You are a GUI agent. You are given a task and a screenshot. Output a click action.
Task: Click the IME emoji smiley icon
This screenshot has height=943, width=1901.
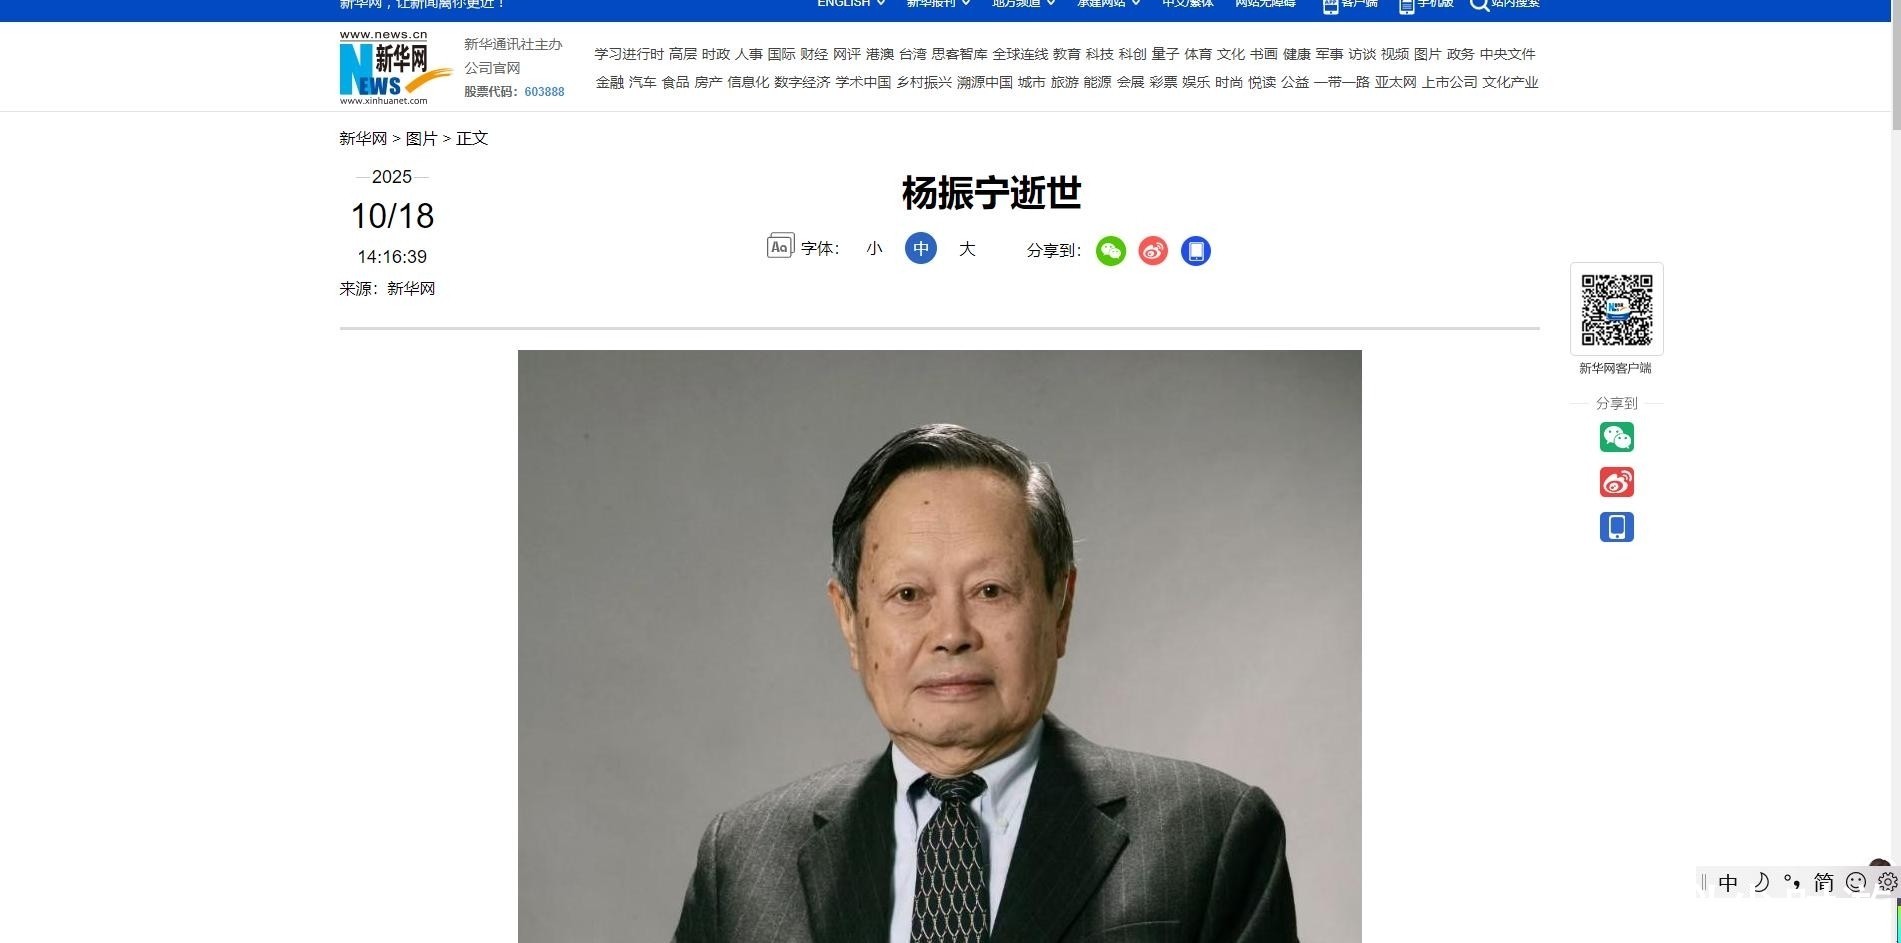[x=1856, y=882]
